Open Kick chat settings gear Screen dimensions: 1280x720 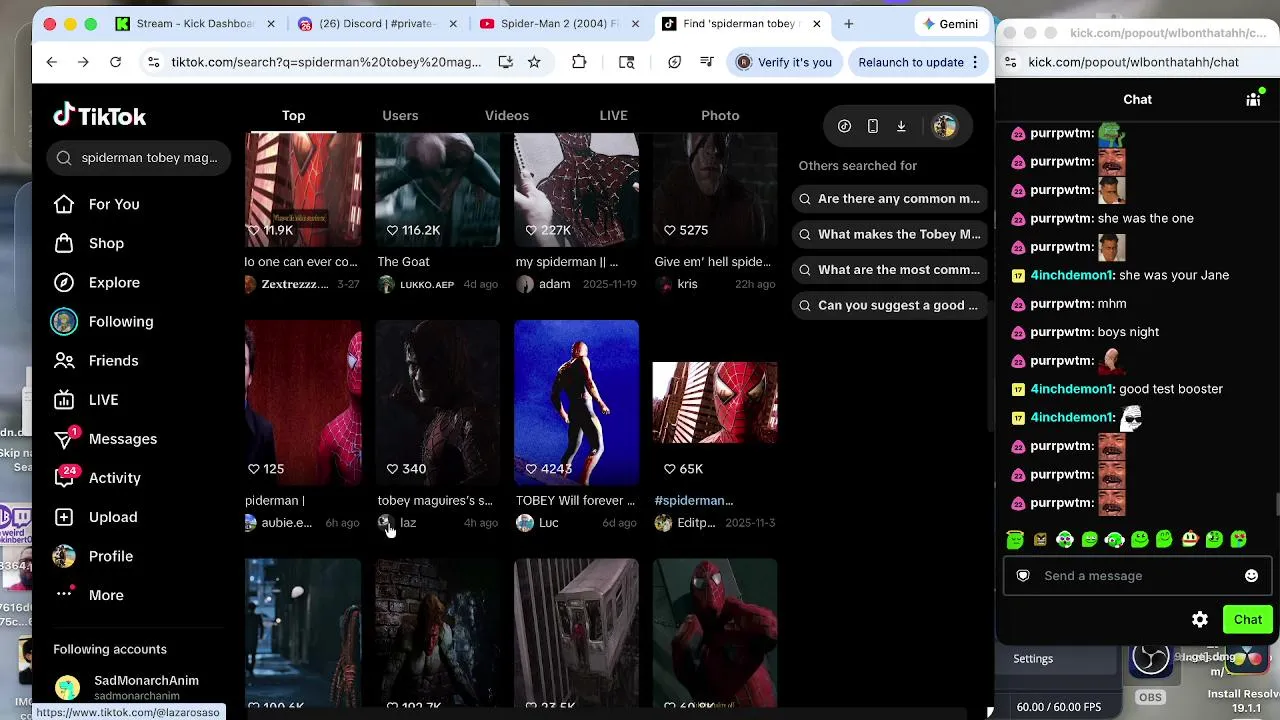click(x=1200, y=620)
